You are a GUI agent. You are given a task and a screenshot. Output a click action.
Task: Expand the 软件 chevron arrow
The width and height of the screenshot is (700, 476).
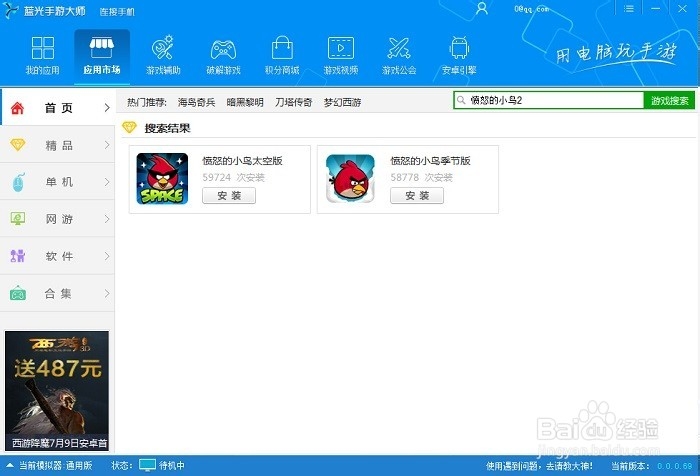click(107, 256)
